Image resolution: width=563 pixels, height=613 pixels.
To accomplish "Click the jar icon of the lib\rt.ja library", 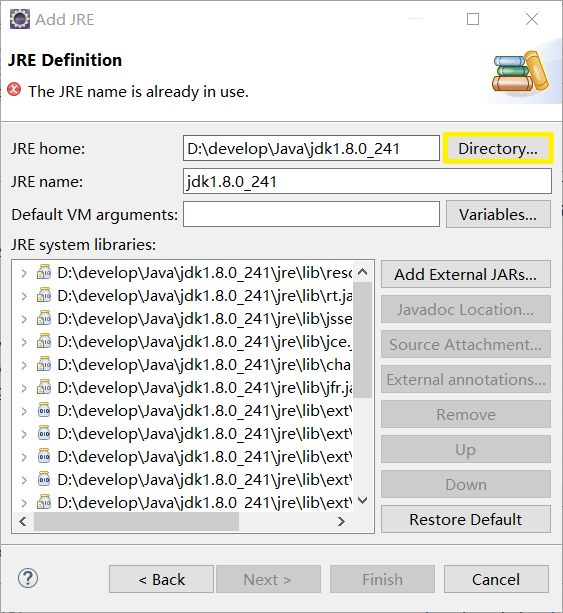I will pyautogui.click(x=44, y=295).
